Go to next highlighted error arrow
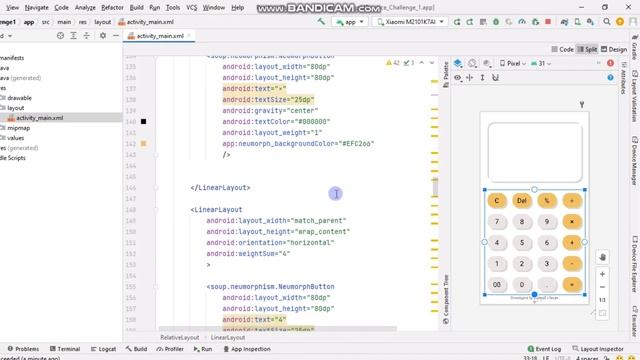This screenshot has width=640, height=360. [432, 63]
